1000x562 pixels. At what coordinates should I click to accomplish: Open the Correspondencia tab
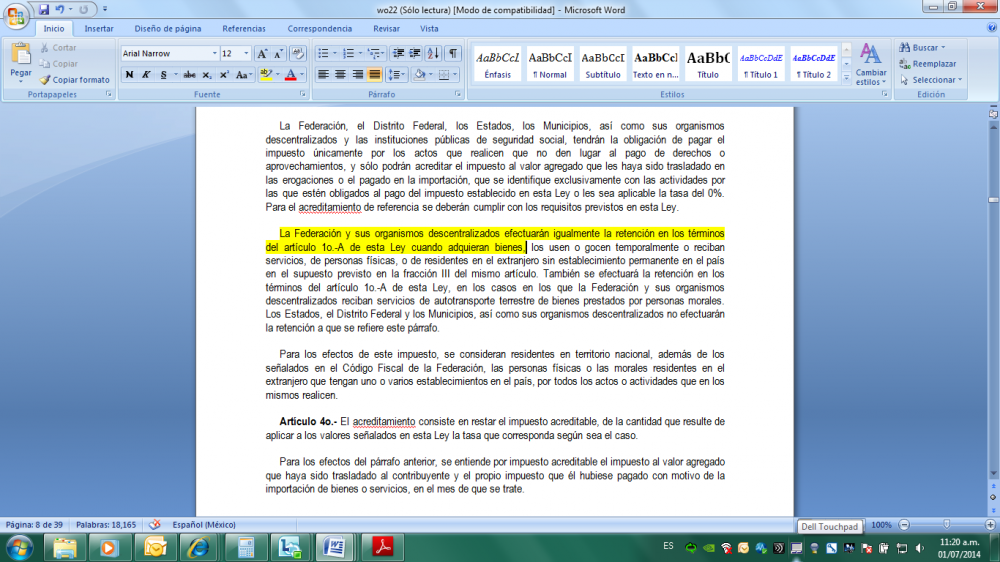coord(320,29)
